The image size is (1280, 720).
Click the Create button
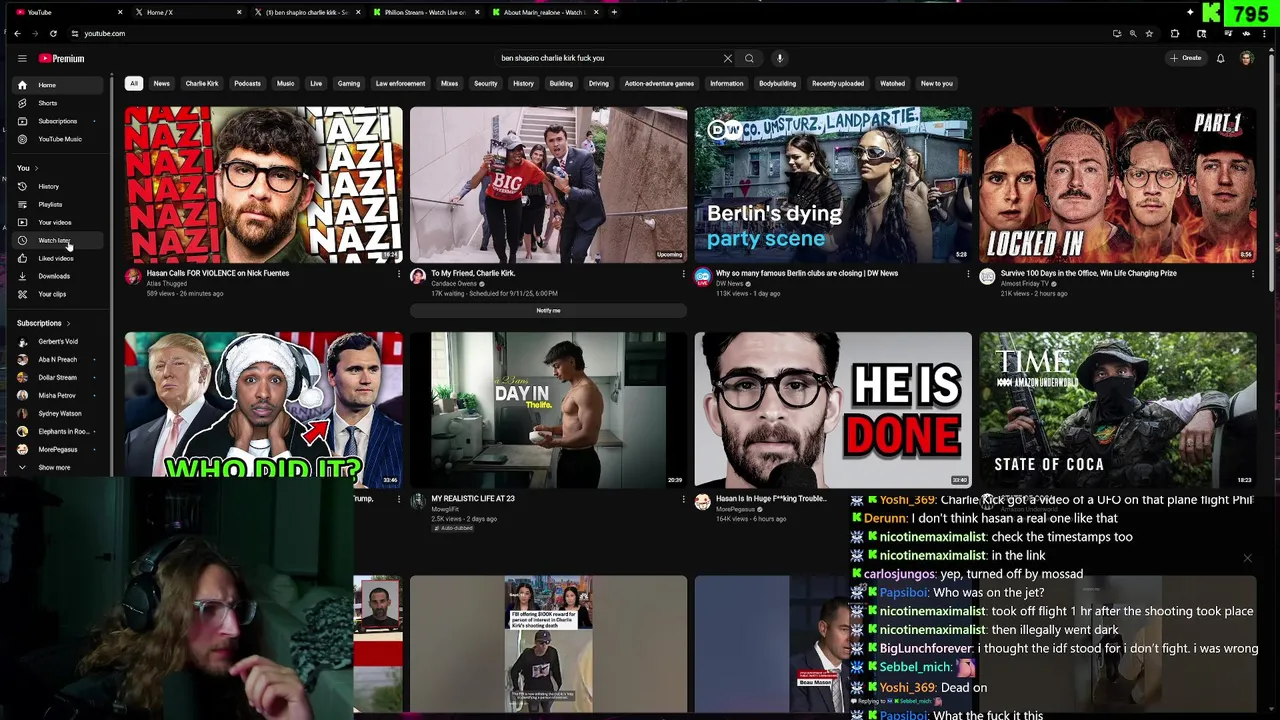[x=1186, y=58]
